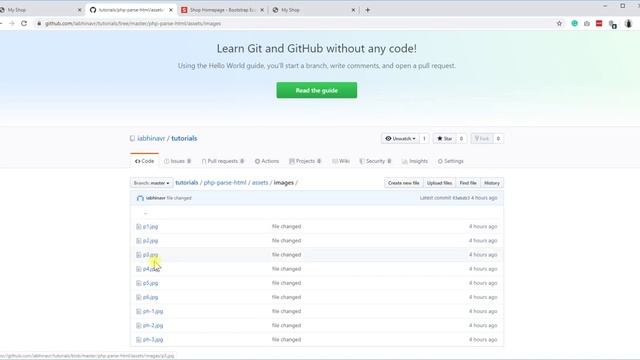
Task: Switch to the Pull requests tab
Action: (223, 161)
